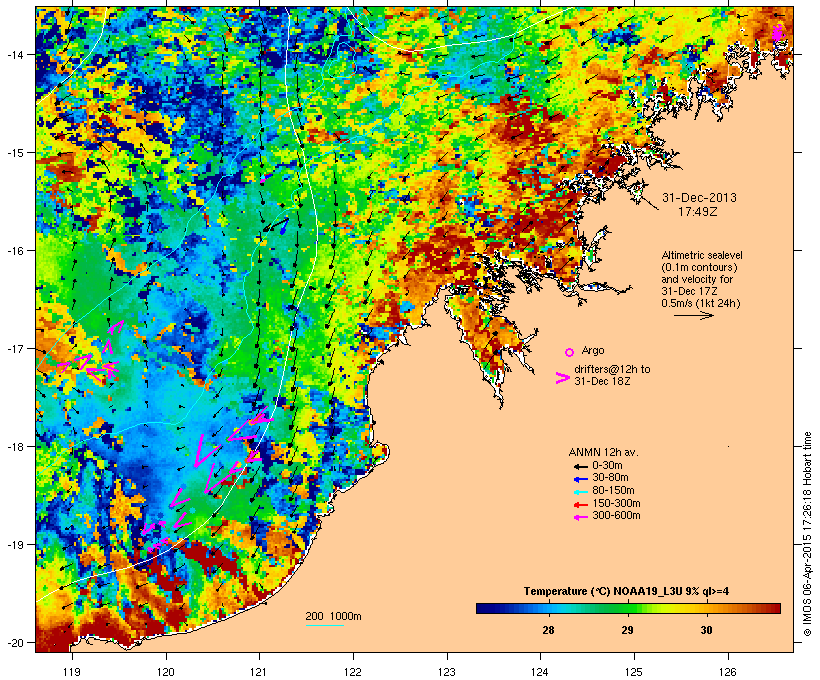Click the '31-Dec 18Z' drifters label line
This screenshot has width=820, height=680.
pos(602,381)
